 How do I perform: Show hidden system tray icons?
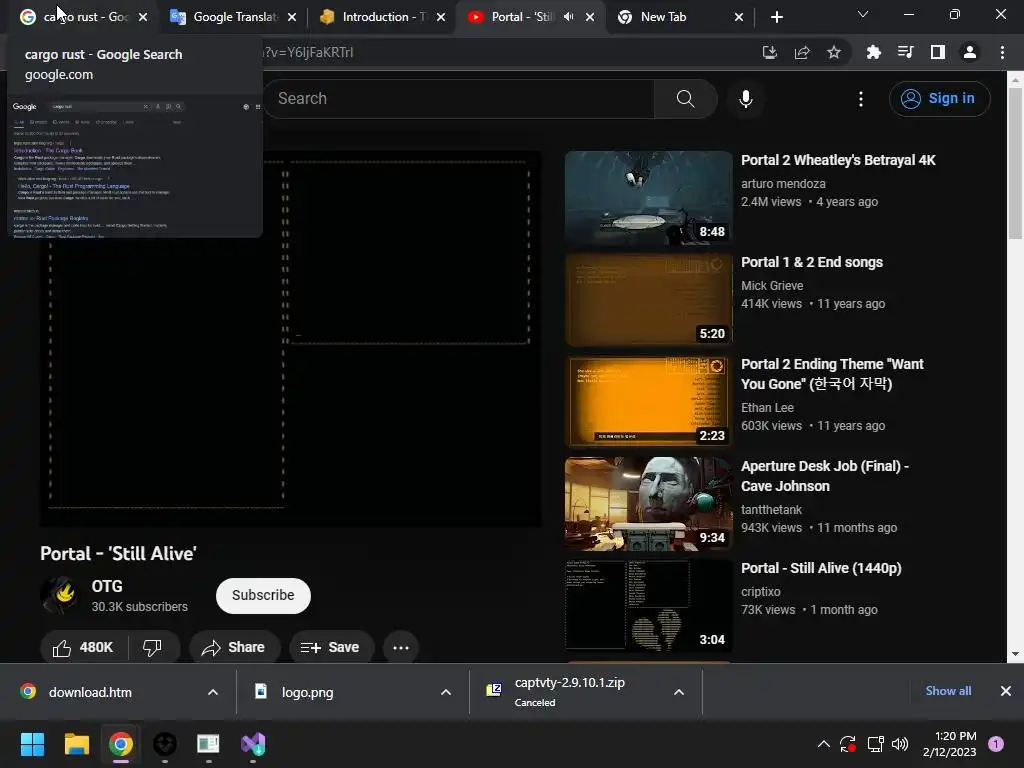click(824, 744)
